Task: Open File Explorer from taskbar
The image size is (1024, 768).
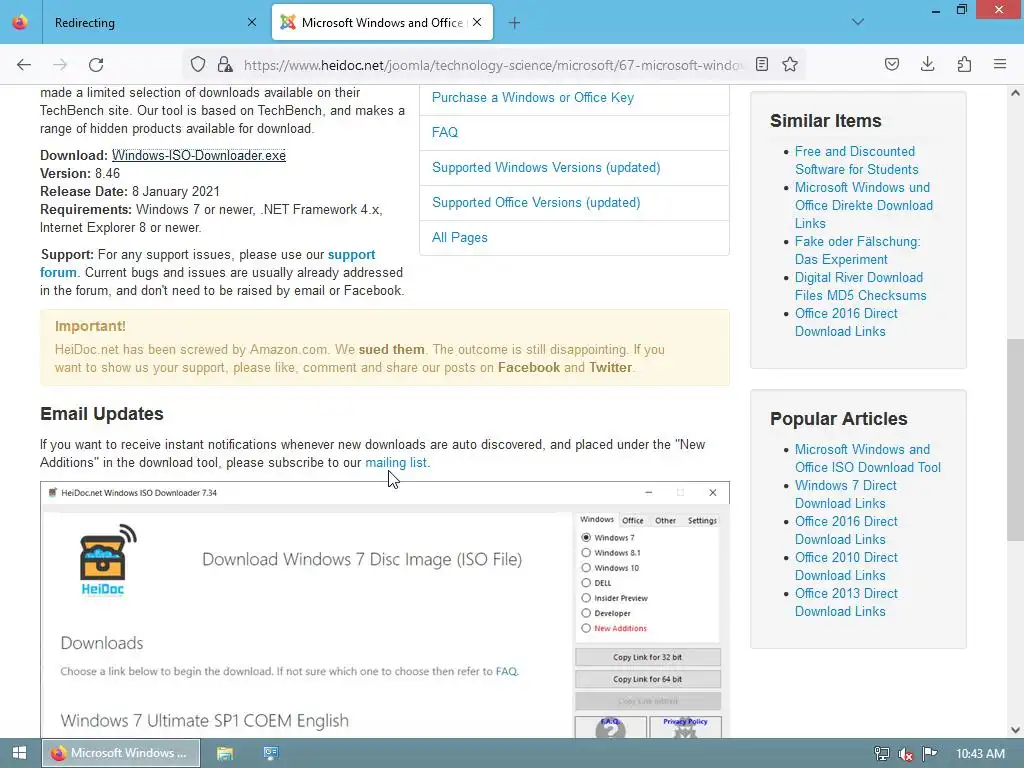Action: tap(225, 753)
